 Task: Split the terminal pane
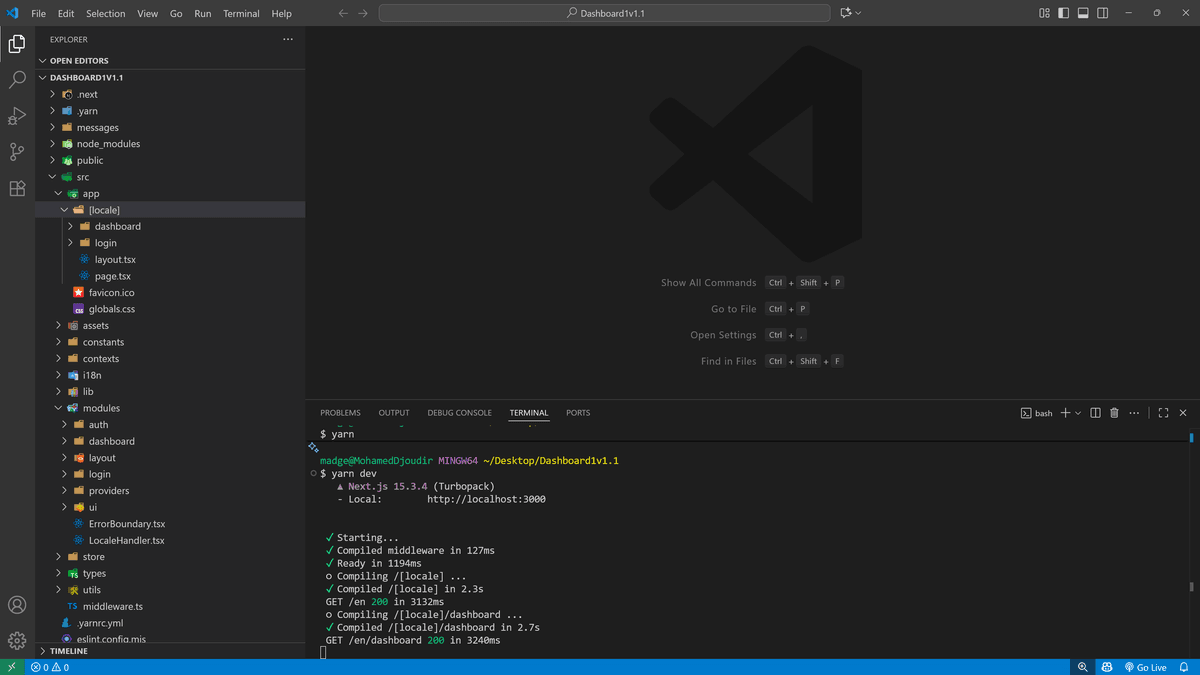pyautogui.click(x=1095, y=413)
